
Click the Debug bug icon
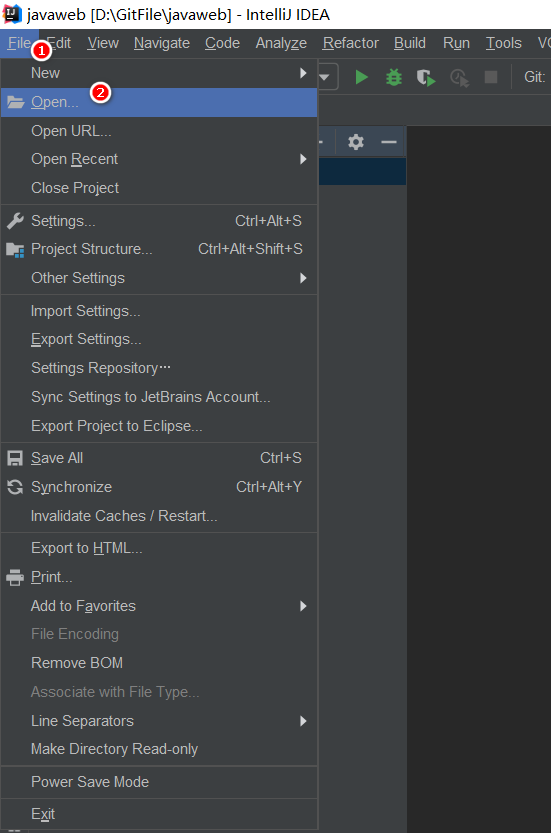394,78
